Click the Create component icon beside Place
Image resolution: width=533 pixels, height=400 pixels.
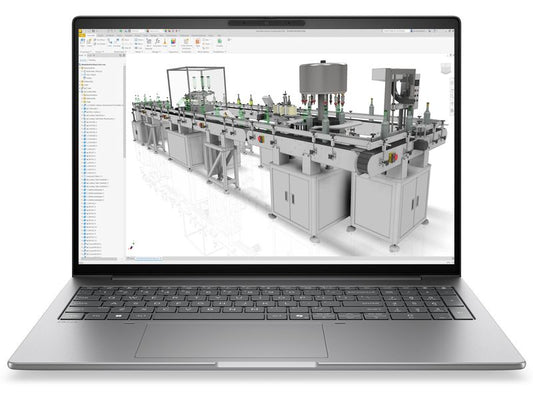pyautogui.click(x=89, y=42)
